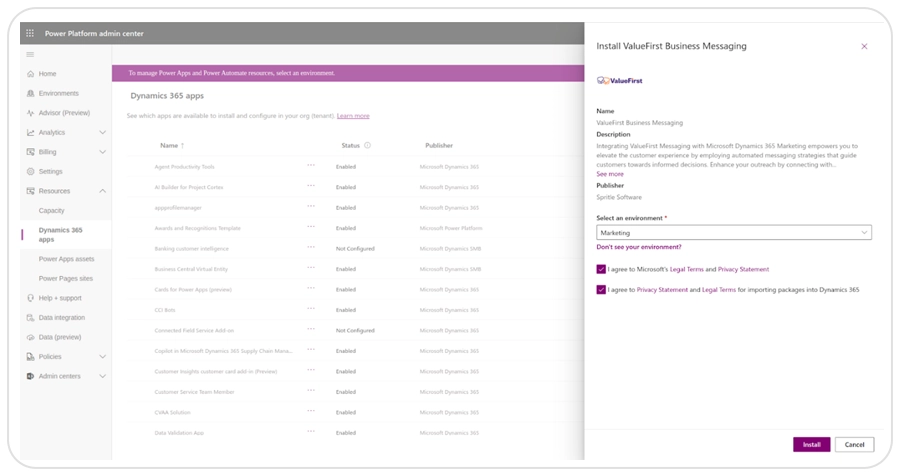This screenshot has height=476, width=900.
Task: Click the Analytics chart icon
Action: click(30, 133)
